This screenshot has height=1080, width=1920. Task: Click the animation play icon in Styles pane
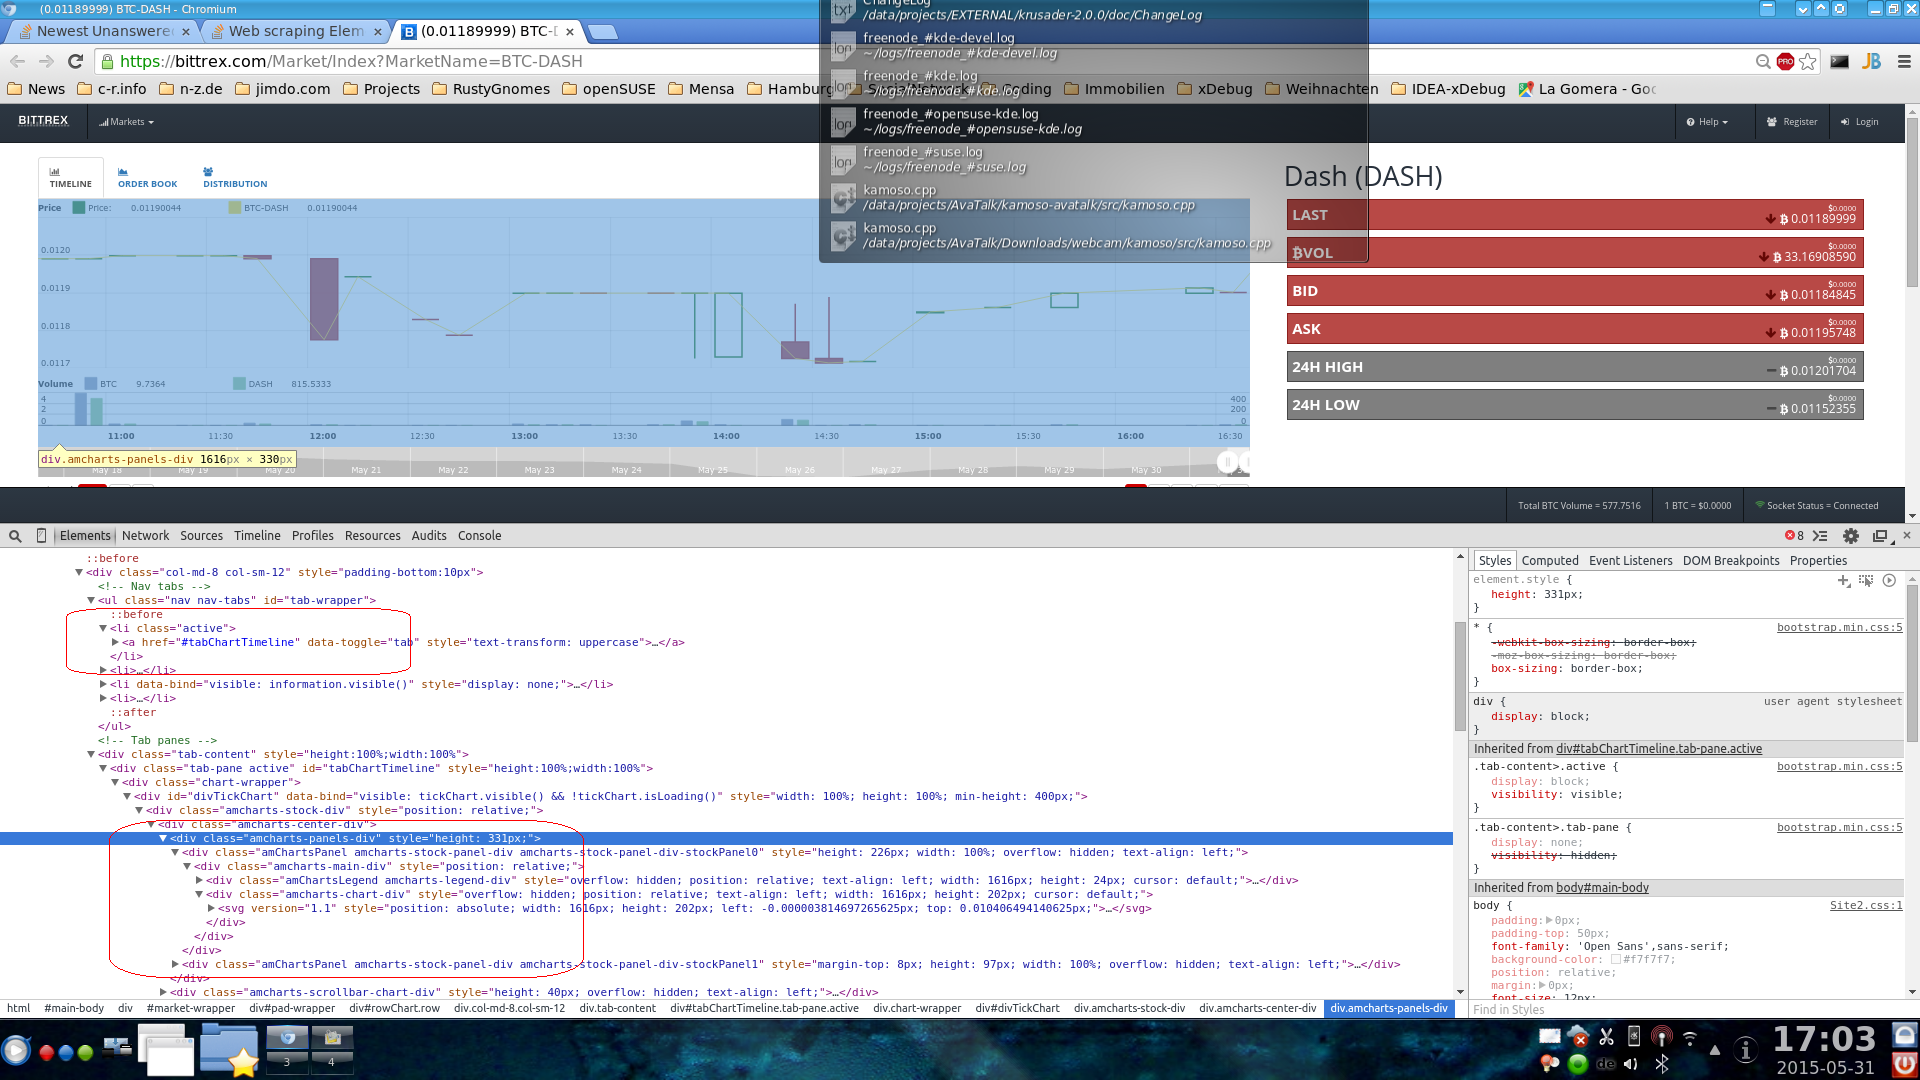(1889, 580)
